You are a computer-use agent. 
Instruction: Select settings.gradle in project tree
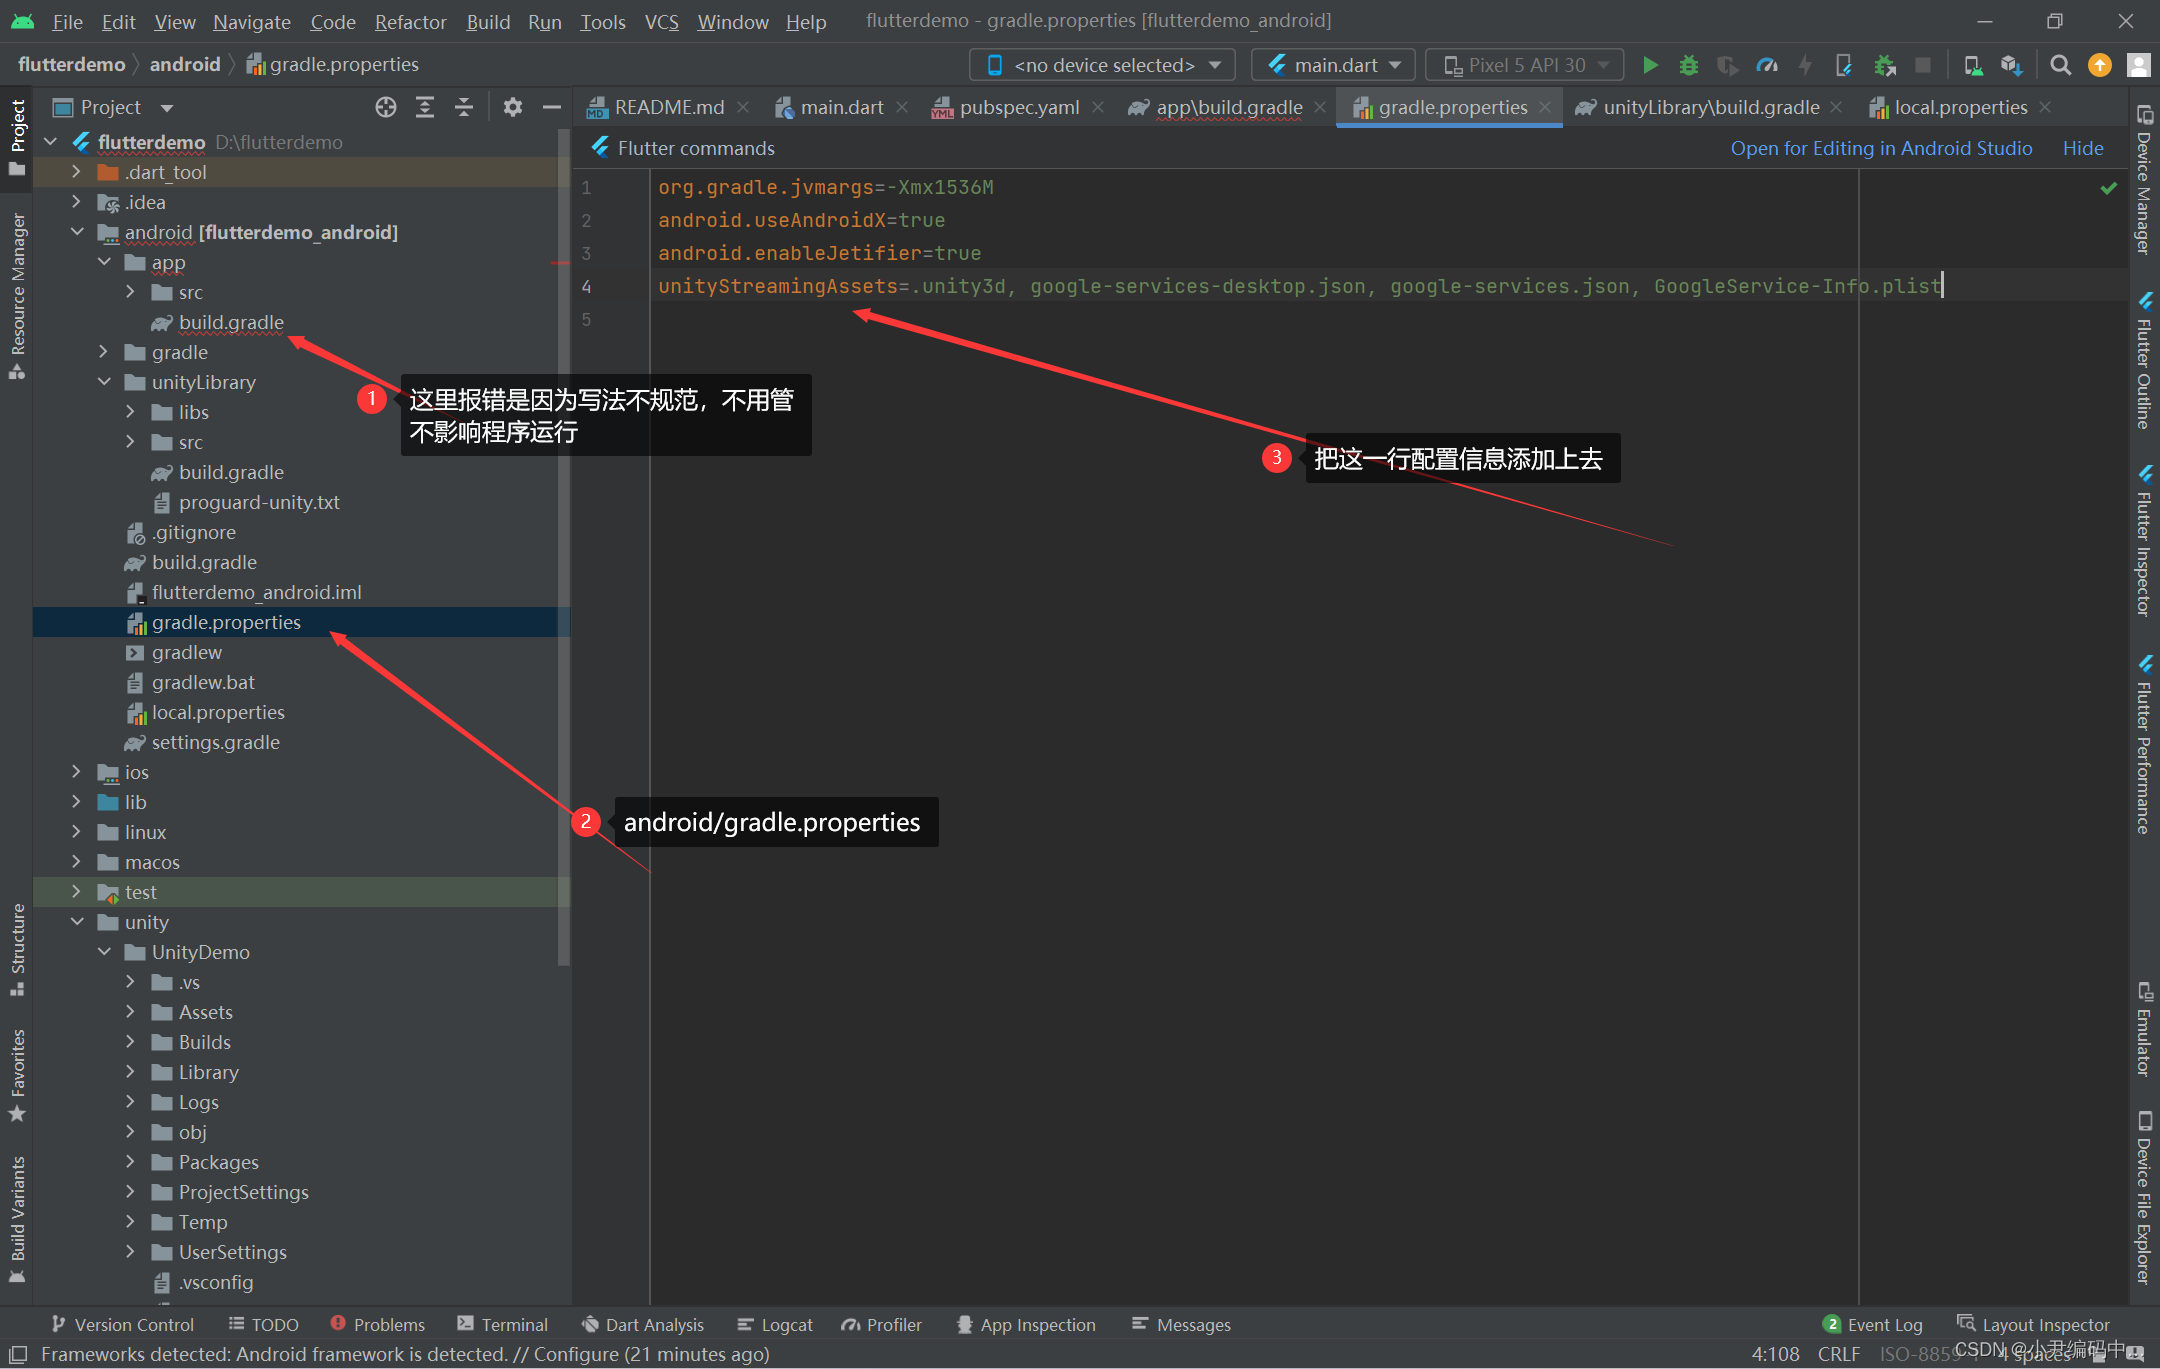pyautogui.click(x=215, y=742)
